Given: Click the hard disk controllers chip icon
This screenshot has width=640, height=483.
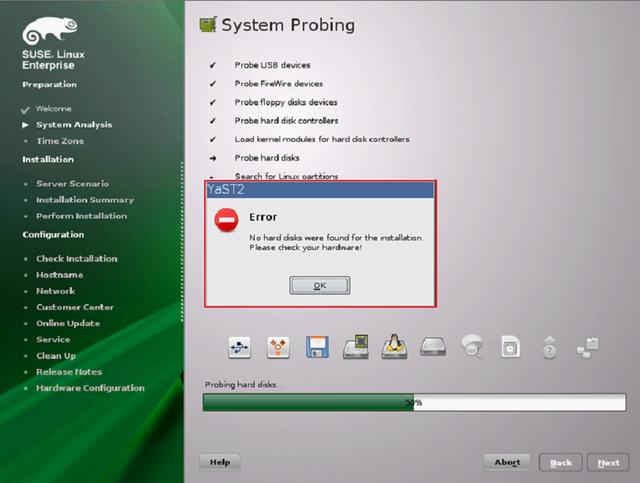Looking at the screenshot, I should pyautogui.click(x=356, y=347).
